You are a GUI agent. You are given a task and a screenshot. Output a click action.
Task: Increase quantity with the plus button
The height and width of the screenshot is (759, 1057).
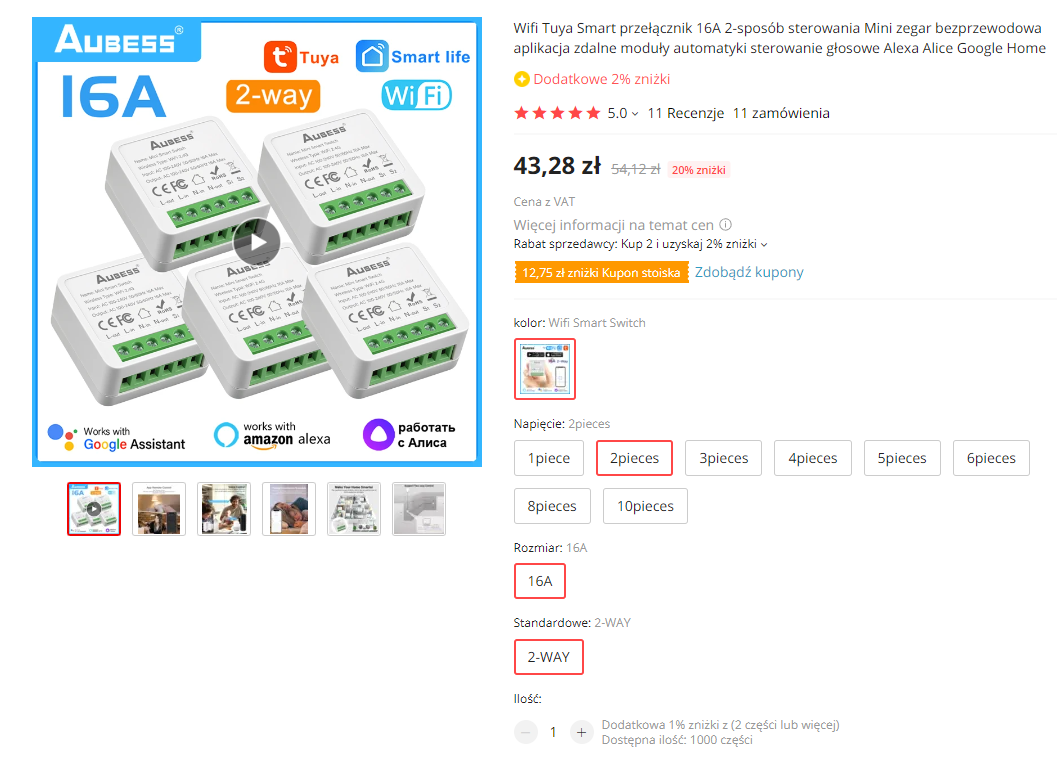click(581, 732)
